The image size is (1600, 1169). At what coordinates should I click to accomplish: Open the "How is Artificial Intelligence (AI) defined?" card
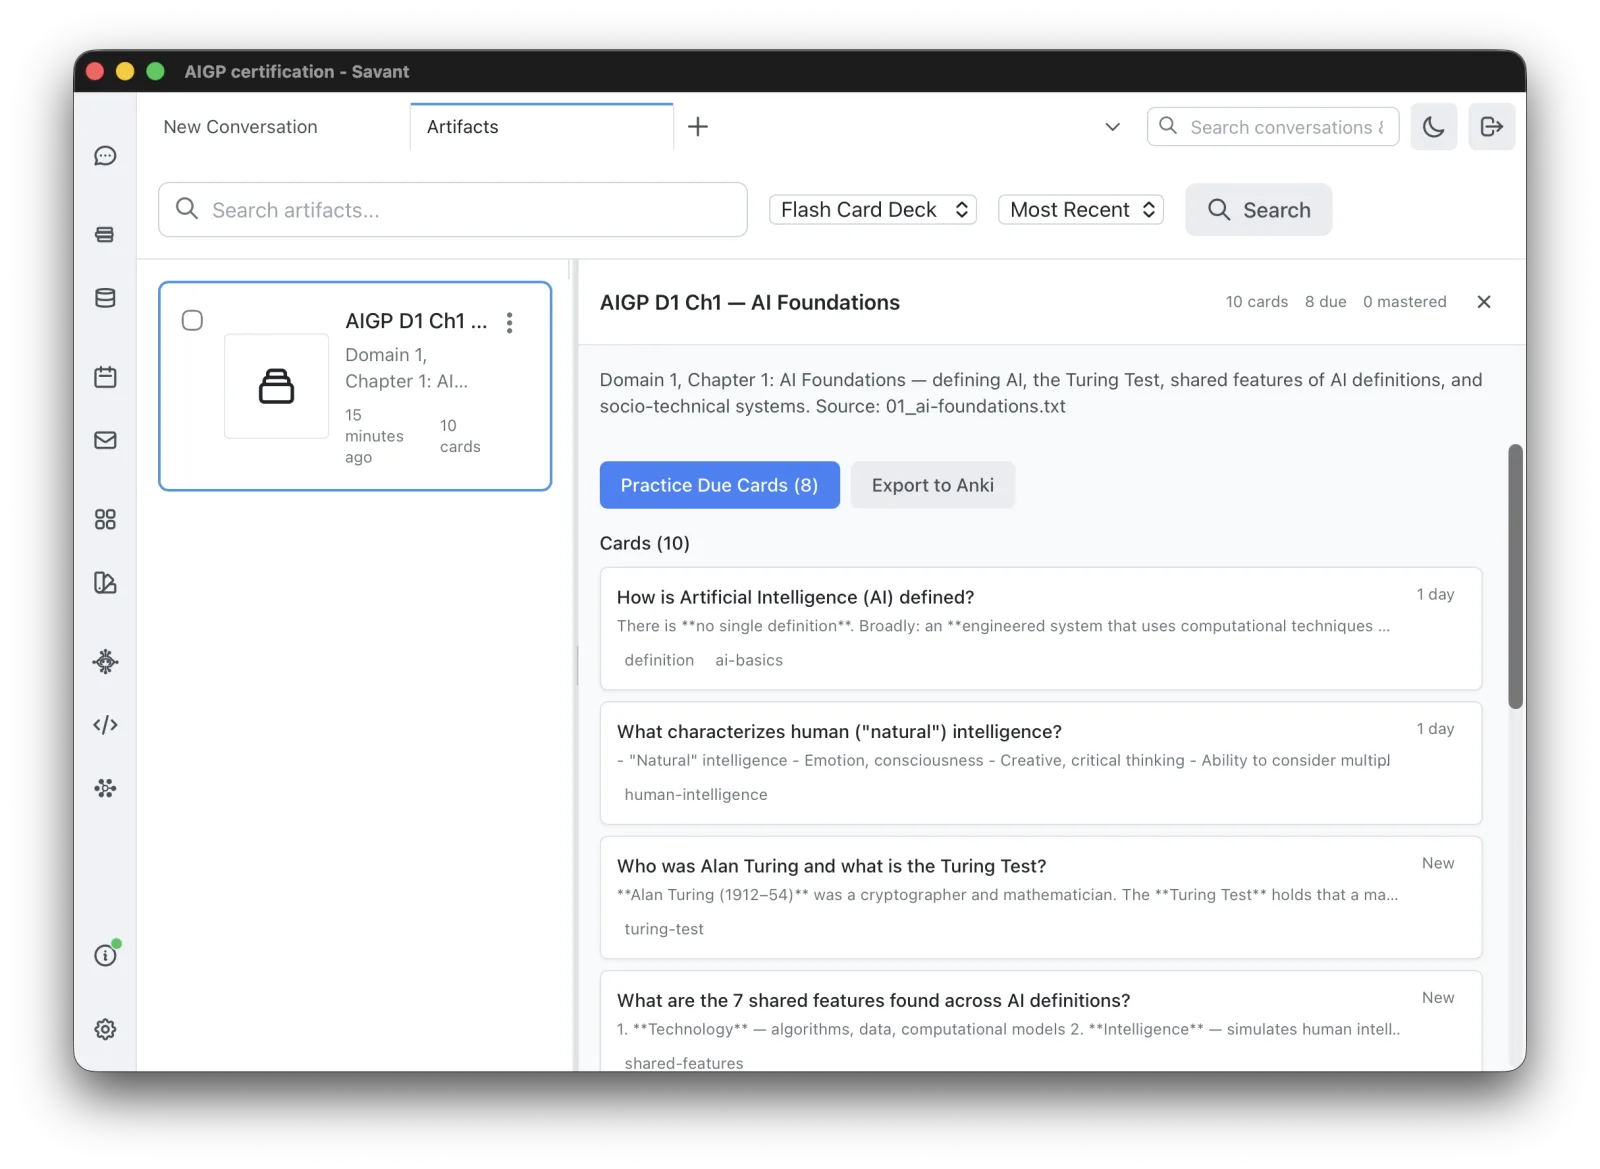tap(1040, 628)
